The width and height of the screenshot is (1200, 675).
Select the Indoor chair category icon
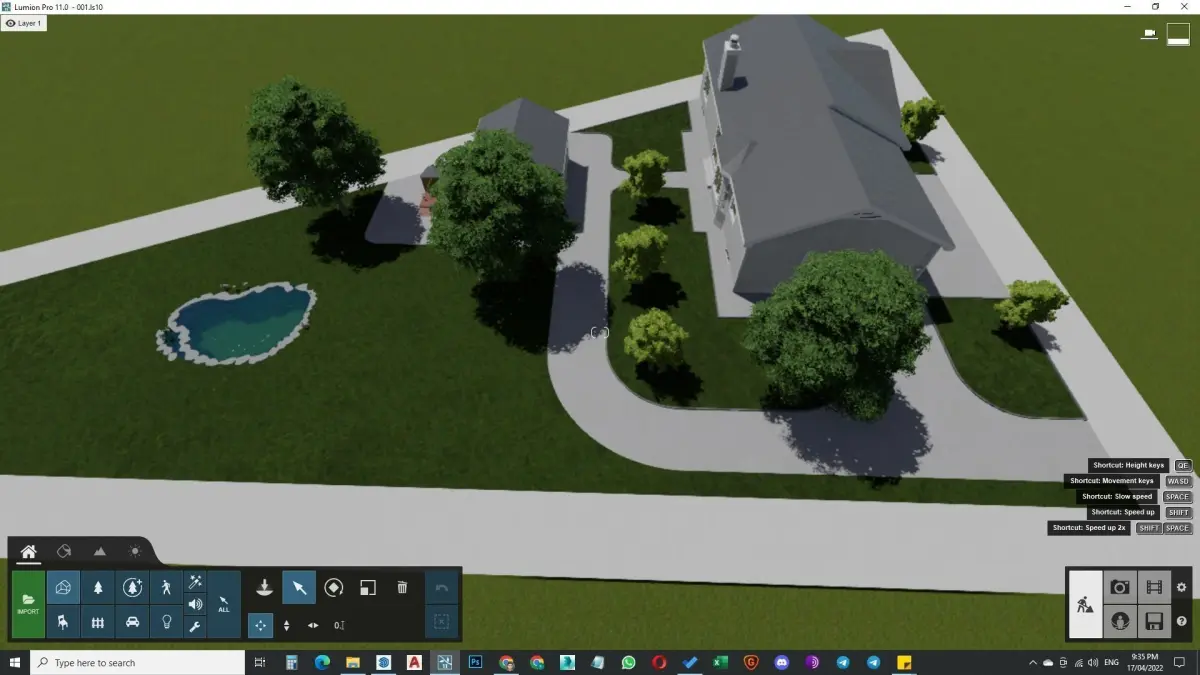[x=63, y=622]
